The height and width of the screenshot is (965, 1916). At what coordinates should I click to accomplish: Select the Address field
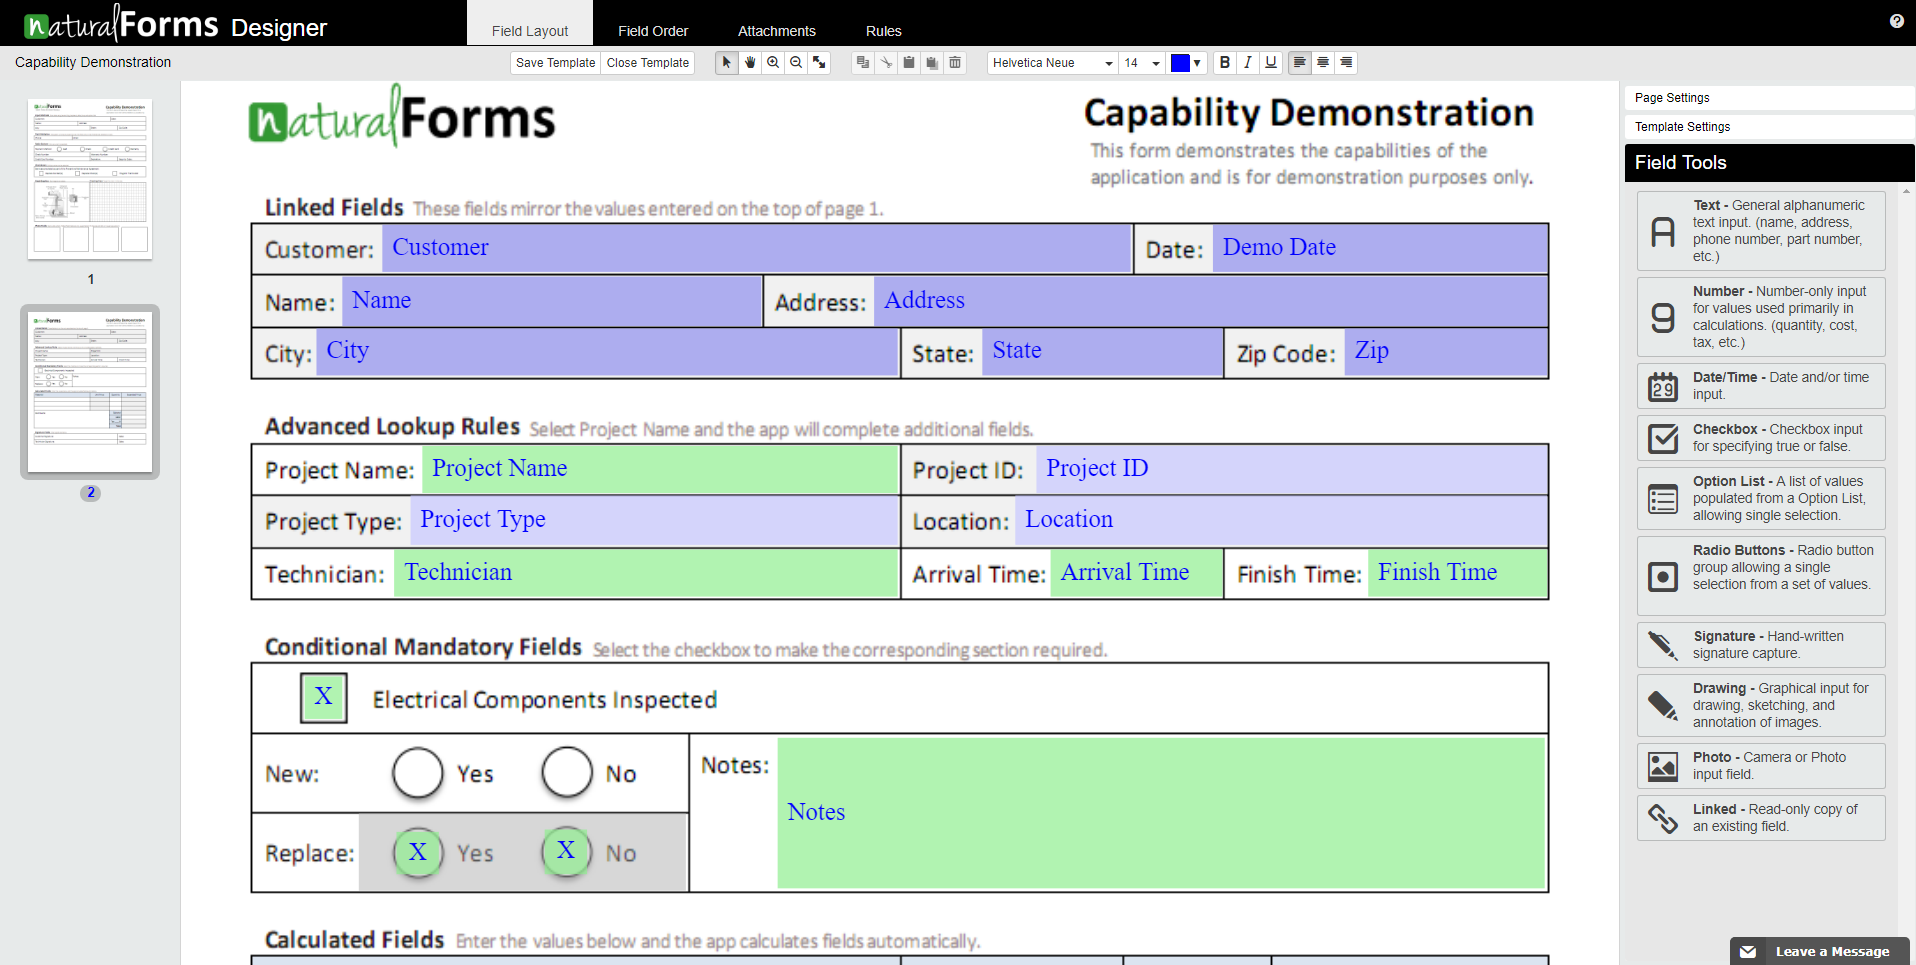coord(1211,301)
